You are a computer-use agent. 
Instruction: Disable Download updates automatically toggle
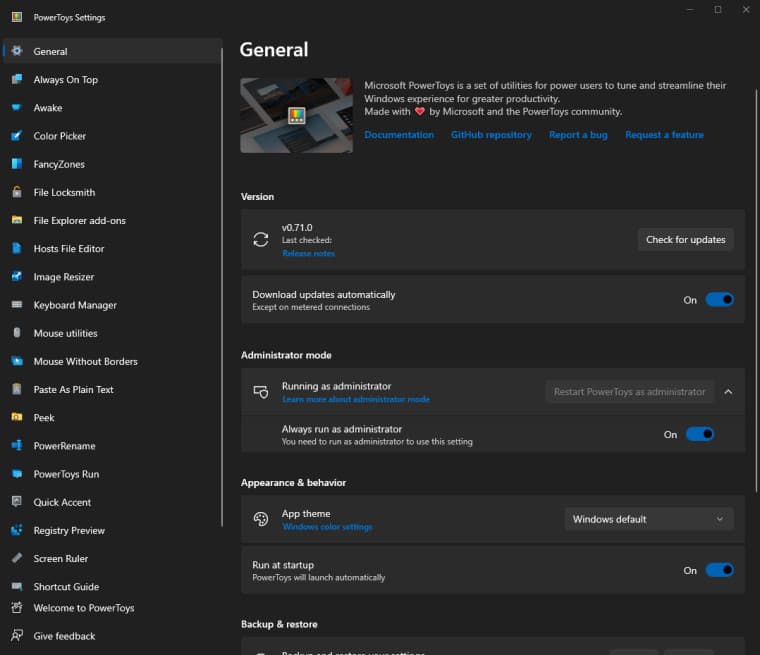coord(719,300)
